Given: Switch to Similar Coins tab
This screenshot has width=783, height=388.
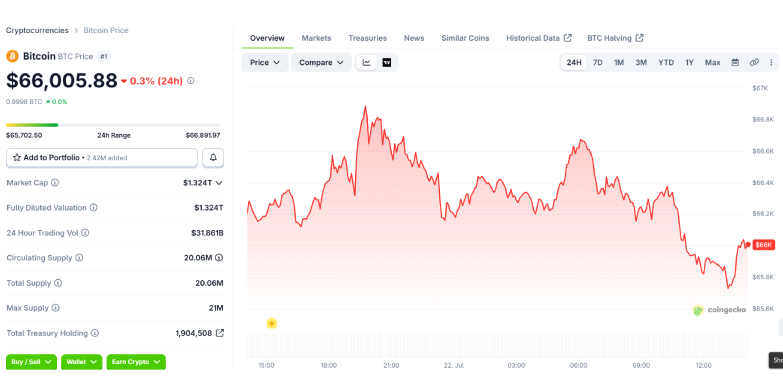Looking at the screenshot, I should coord(465,38).
